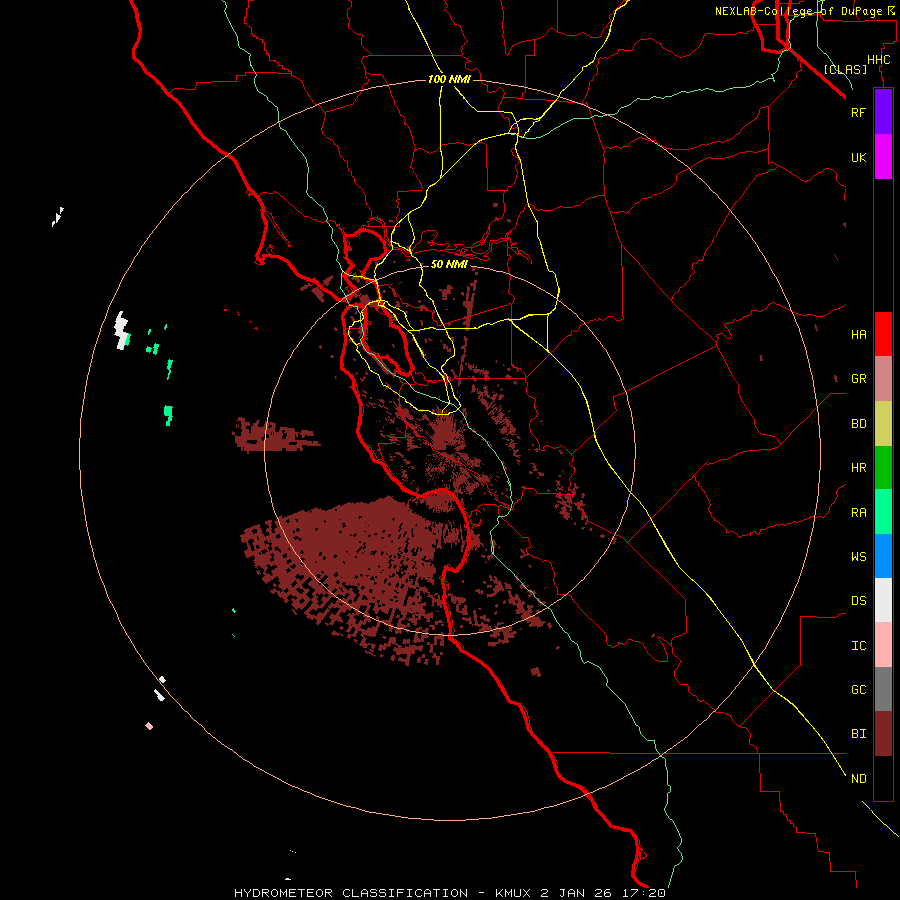Click the purple RF color swatch in legend
This screenshot has height=900, width=900.
coord(883,112)
